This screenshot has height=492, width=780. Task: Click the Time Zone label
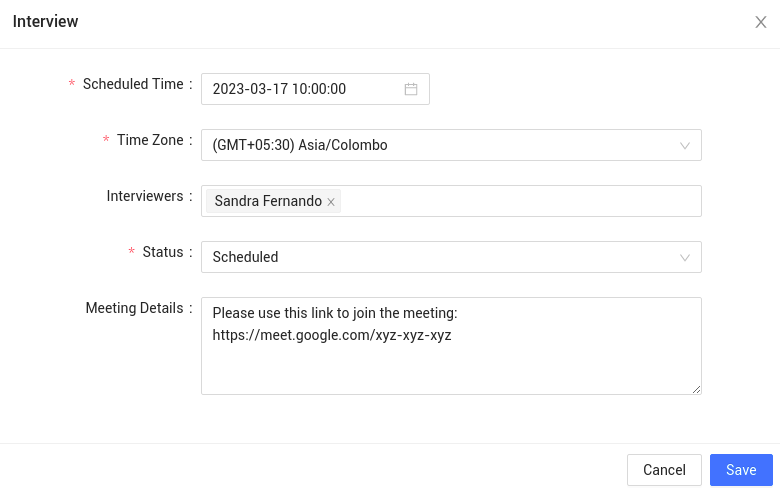click(x=150, y=140)
